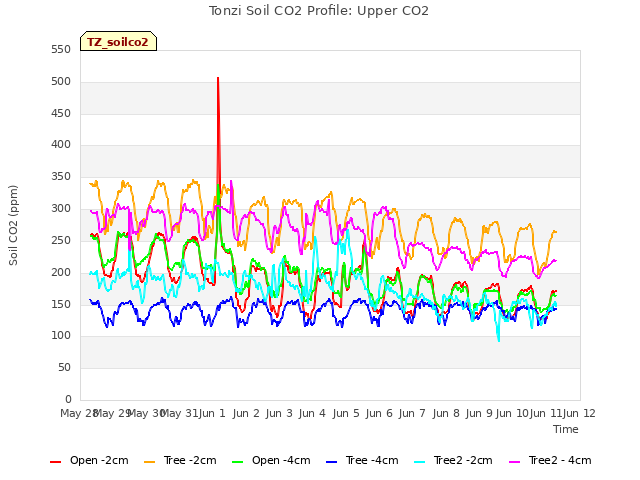Click the 'Jun 6' x-axis date label

coord(379,413)
